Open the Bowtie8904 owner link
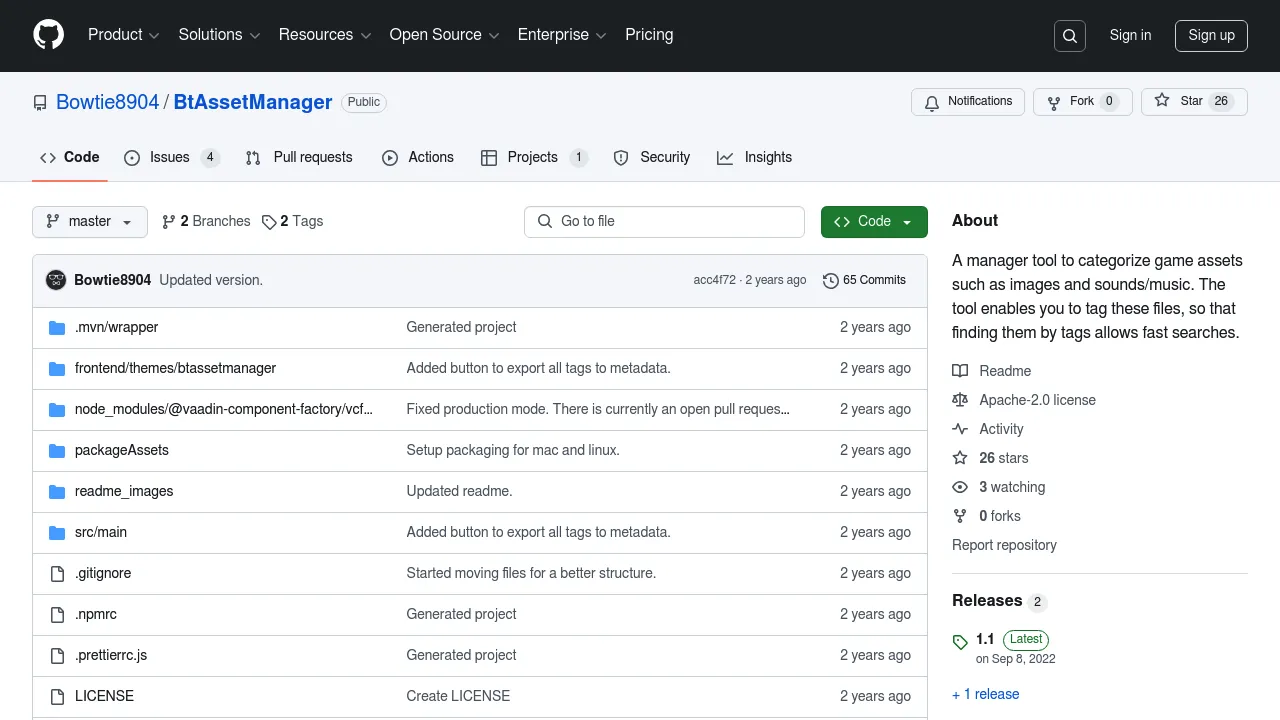This screenshot has height=720, width=1280. (x=107, y=102)
